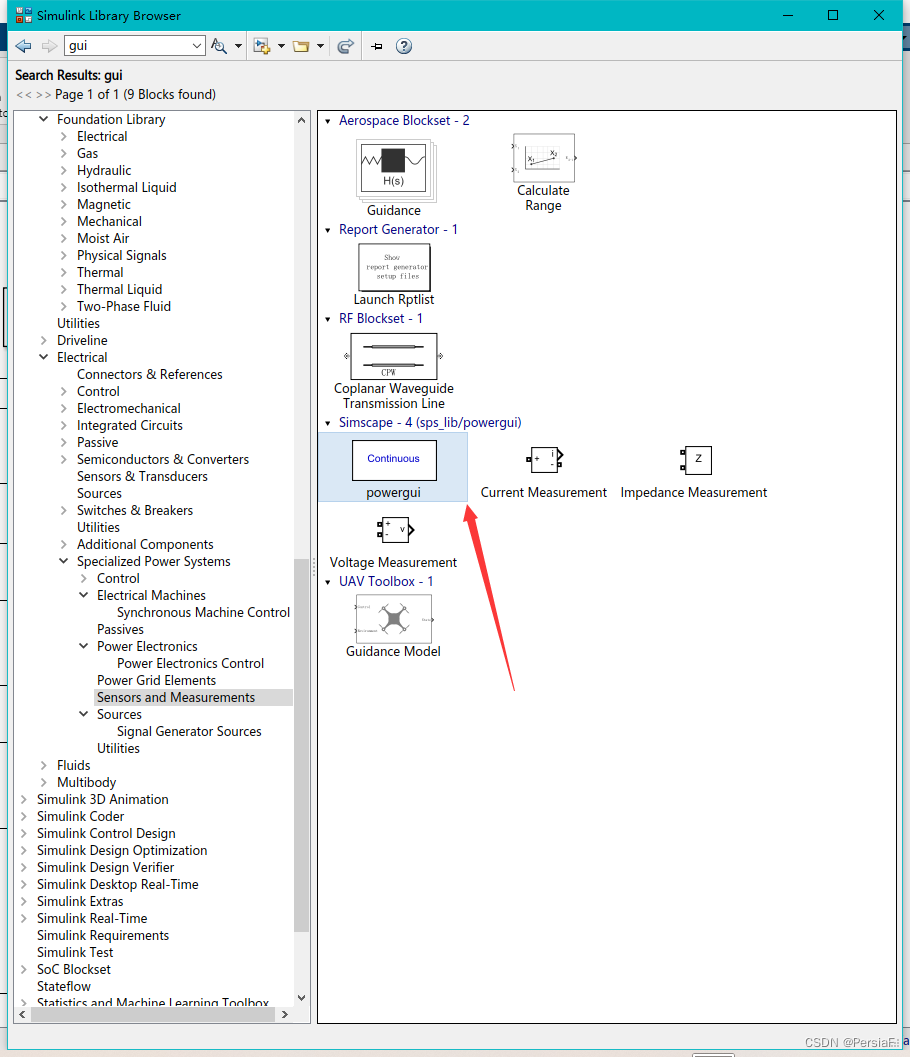Select the UAV Guidance Model block
Image resolution: width=910 pixels, height=1057 pixels.
pos(394,619)
